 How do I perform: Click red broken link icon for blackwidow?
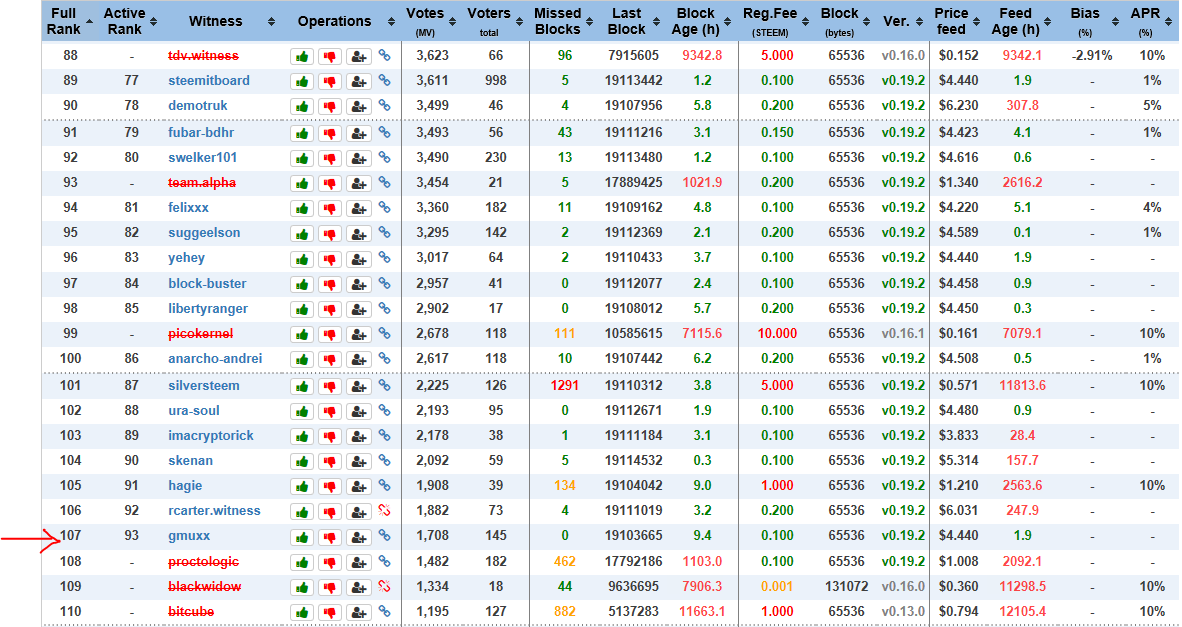click(384, 586)
